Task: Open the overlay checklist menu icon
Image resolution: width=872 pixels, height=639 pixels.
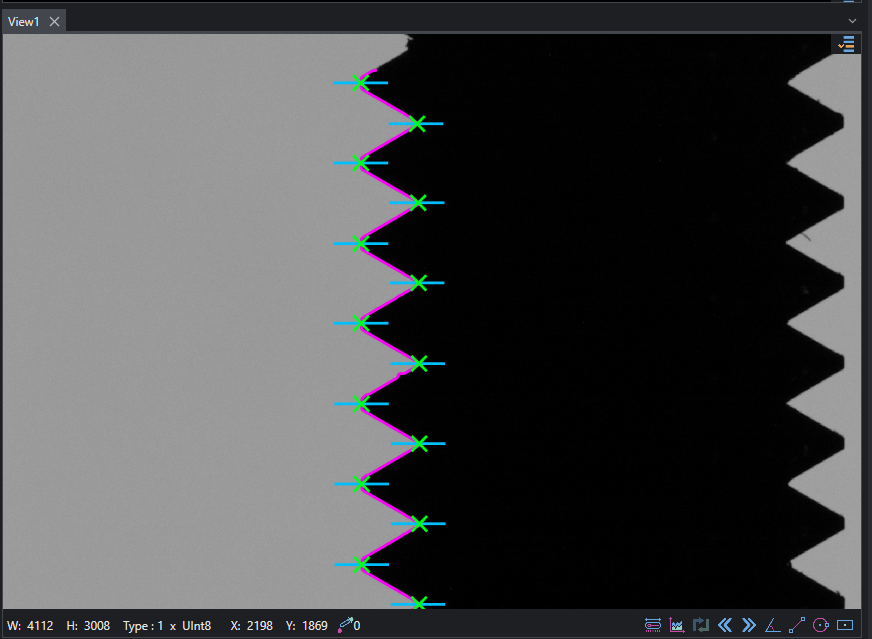Action: click(x=846, y=44)
